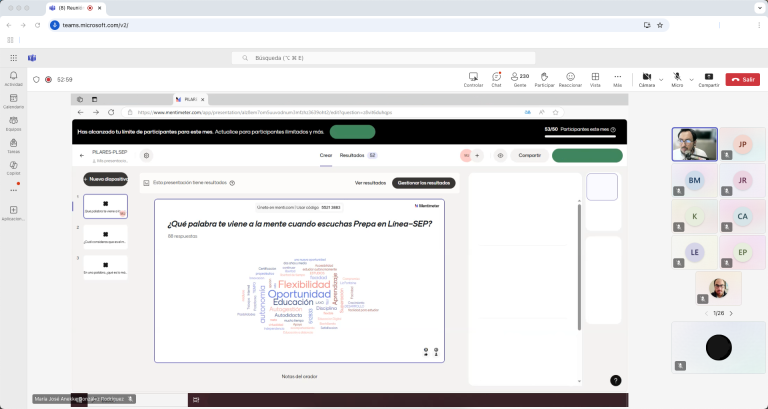Open the Reaccionar emoji reactions
This screenshot has width=768, height=409.
570,78
